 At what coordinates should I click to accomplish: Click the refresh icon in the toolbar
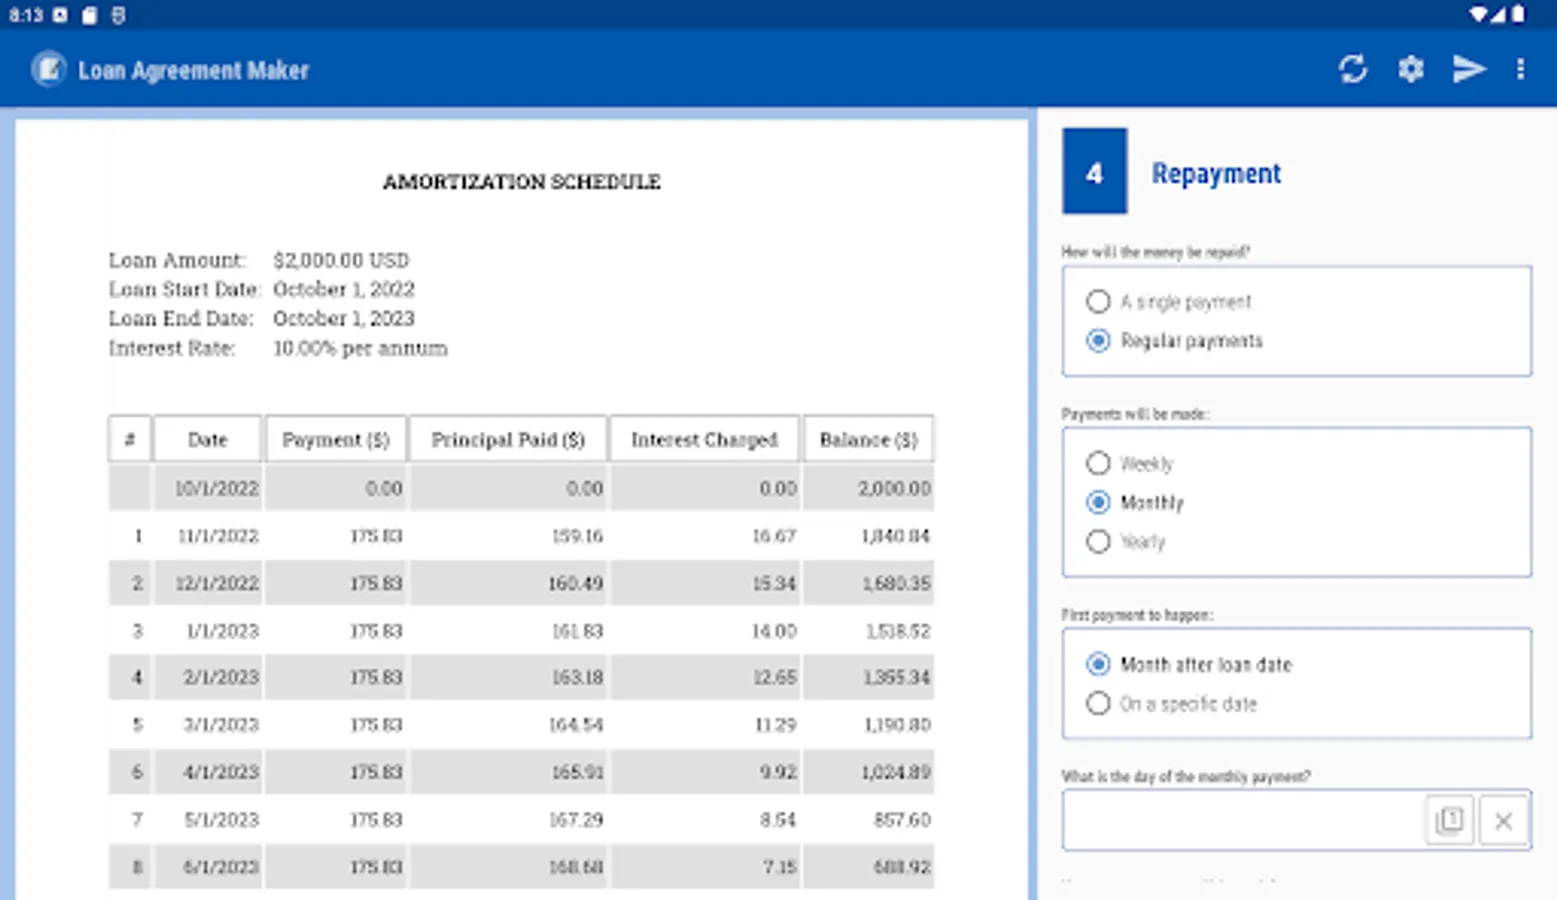(1352, 69)
